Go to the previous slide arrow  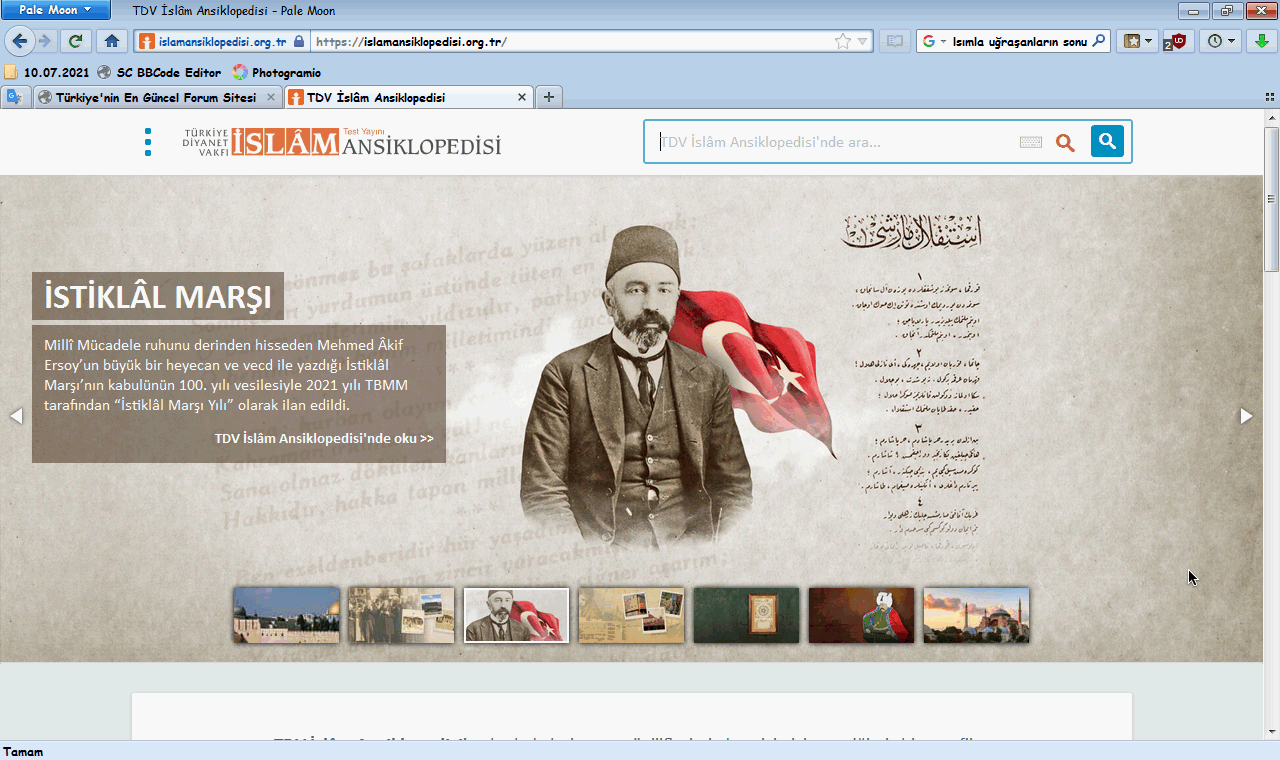click(x=16, y=416)
